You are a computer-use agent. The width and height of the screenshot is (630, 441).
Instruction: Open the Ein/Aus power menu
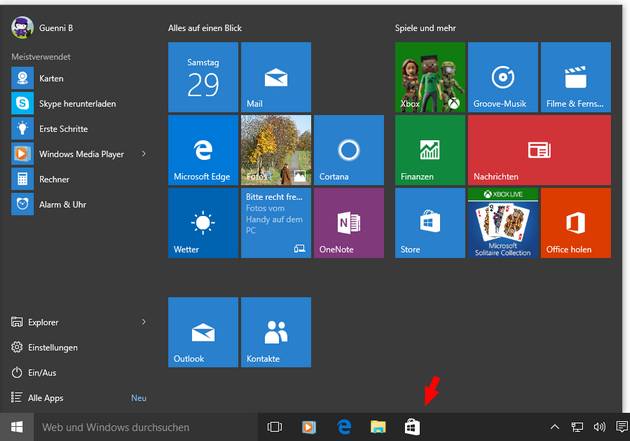pyautogui.click(x=34, y=373)
